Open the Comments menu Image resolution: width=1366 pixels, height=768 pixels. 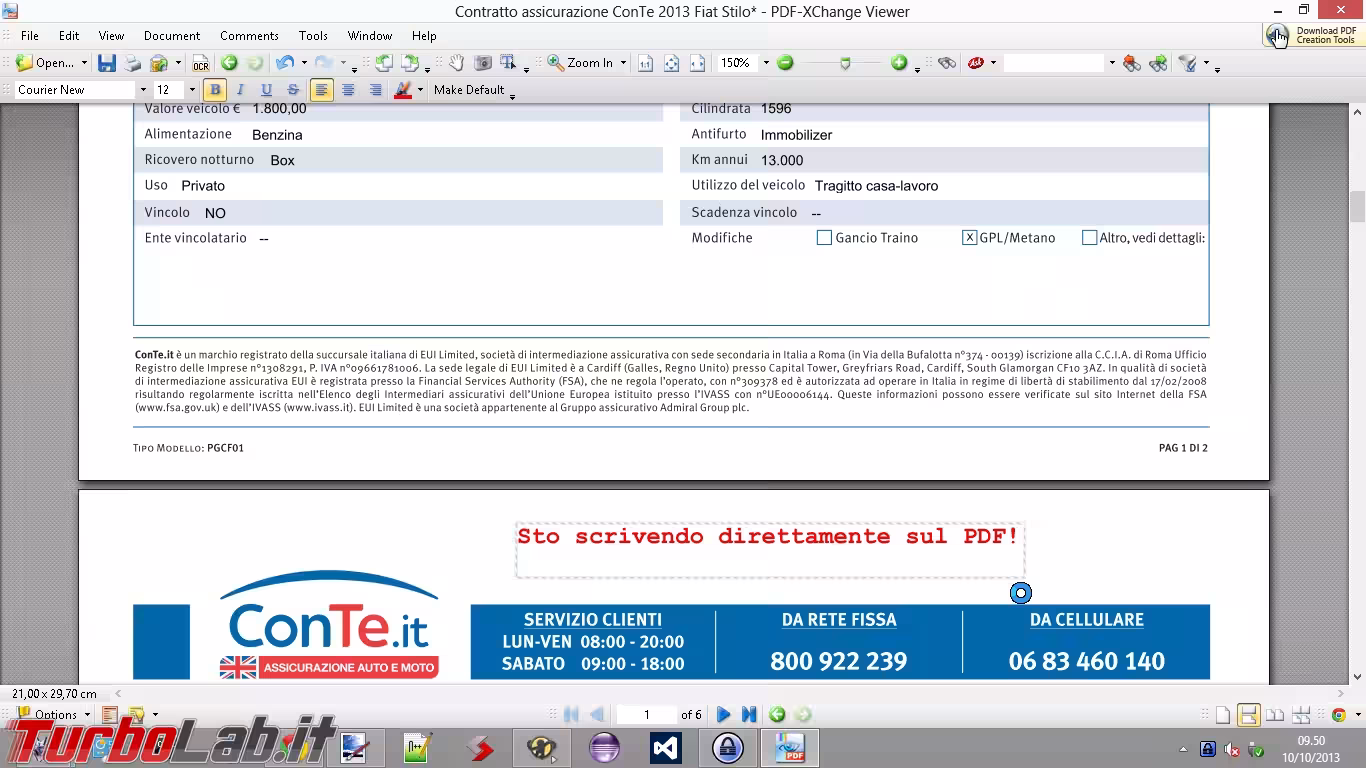point(248,35)
